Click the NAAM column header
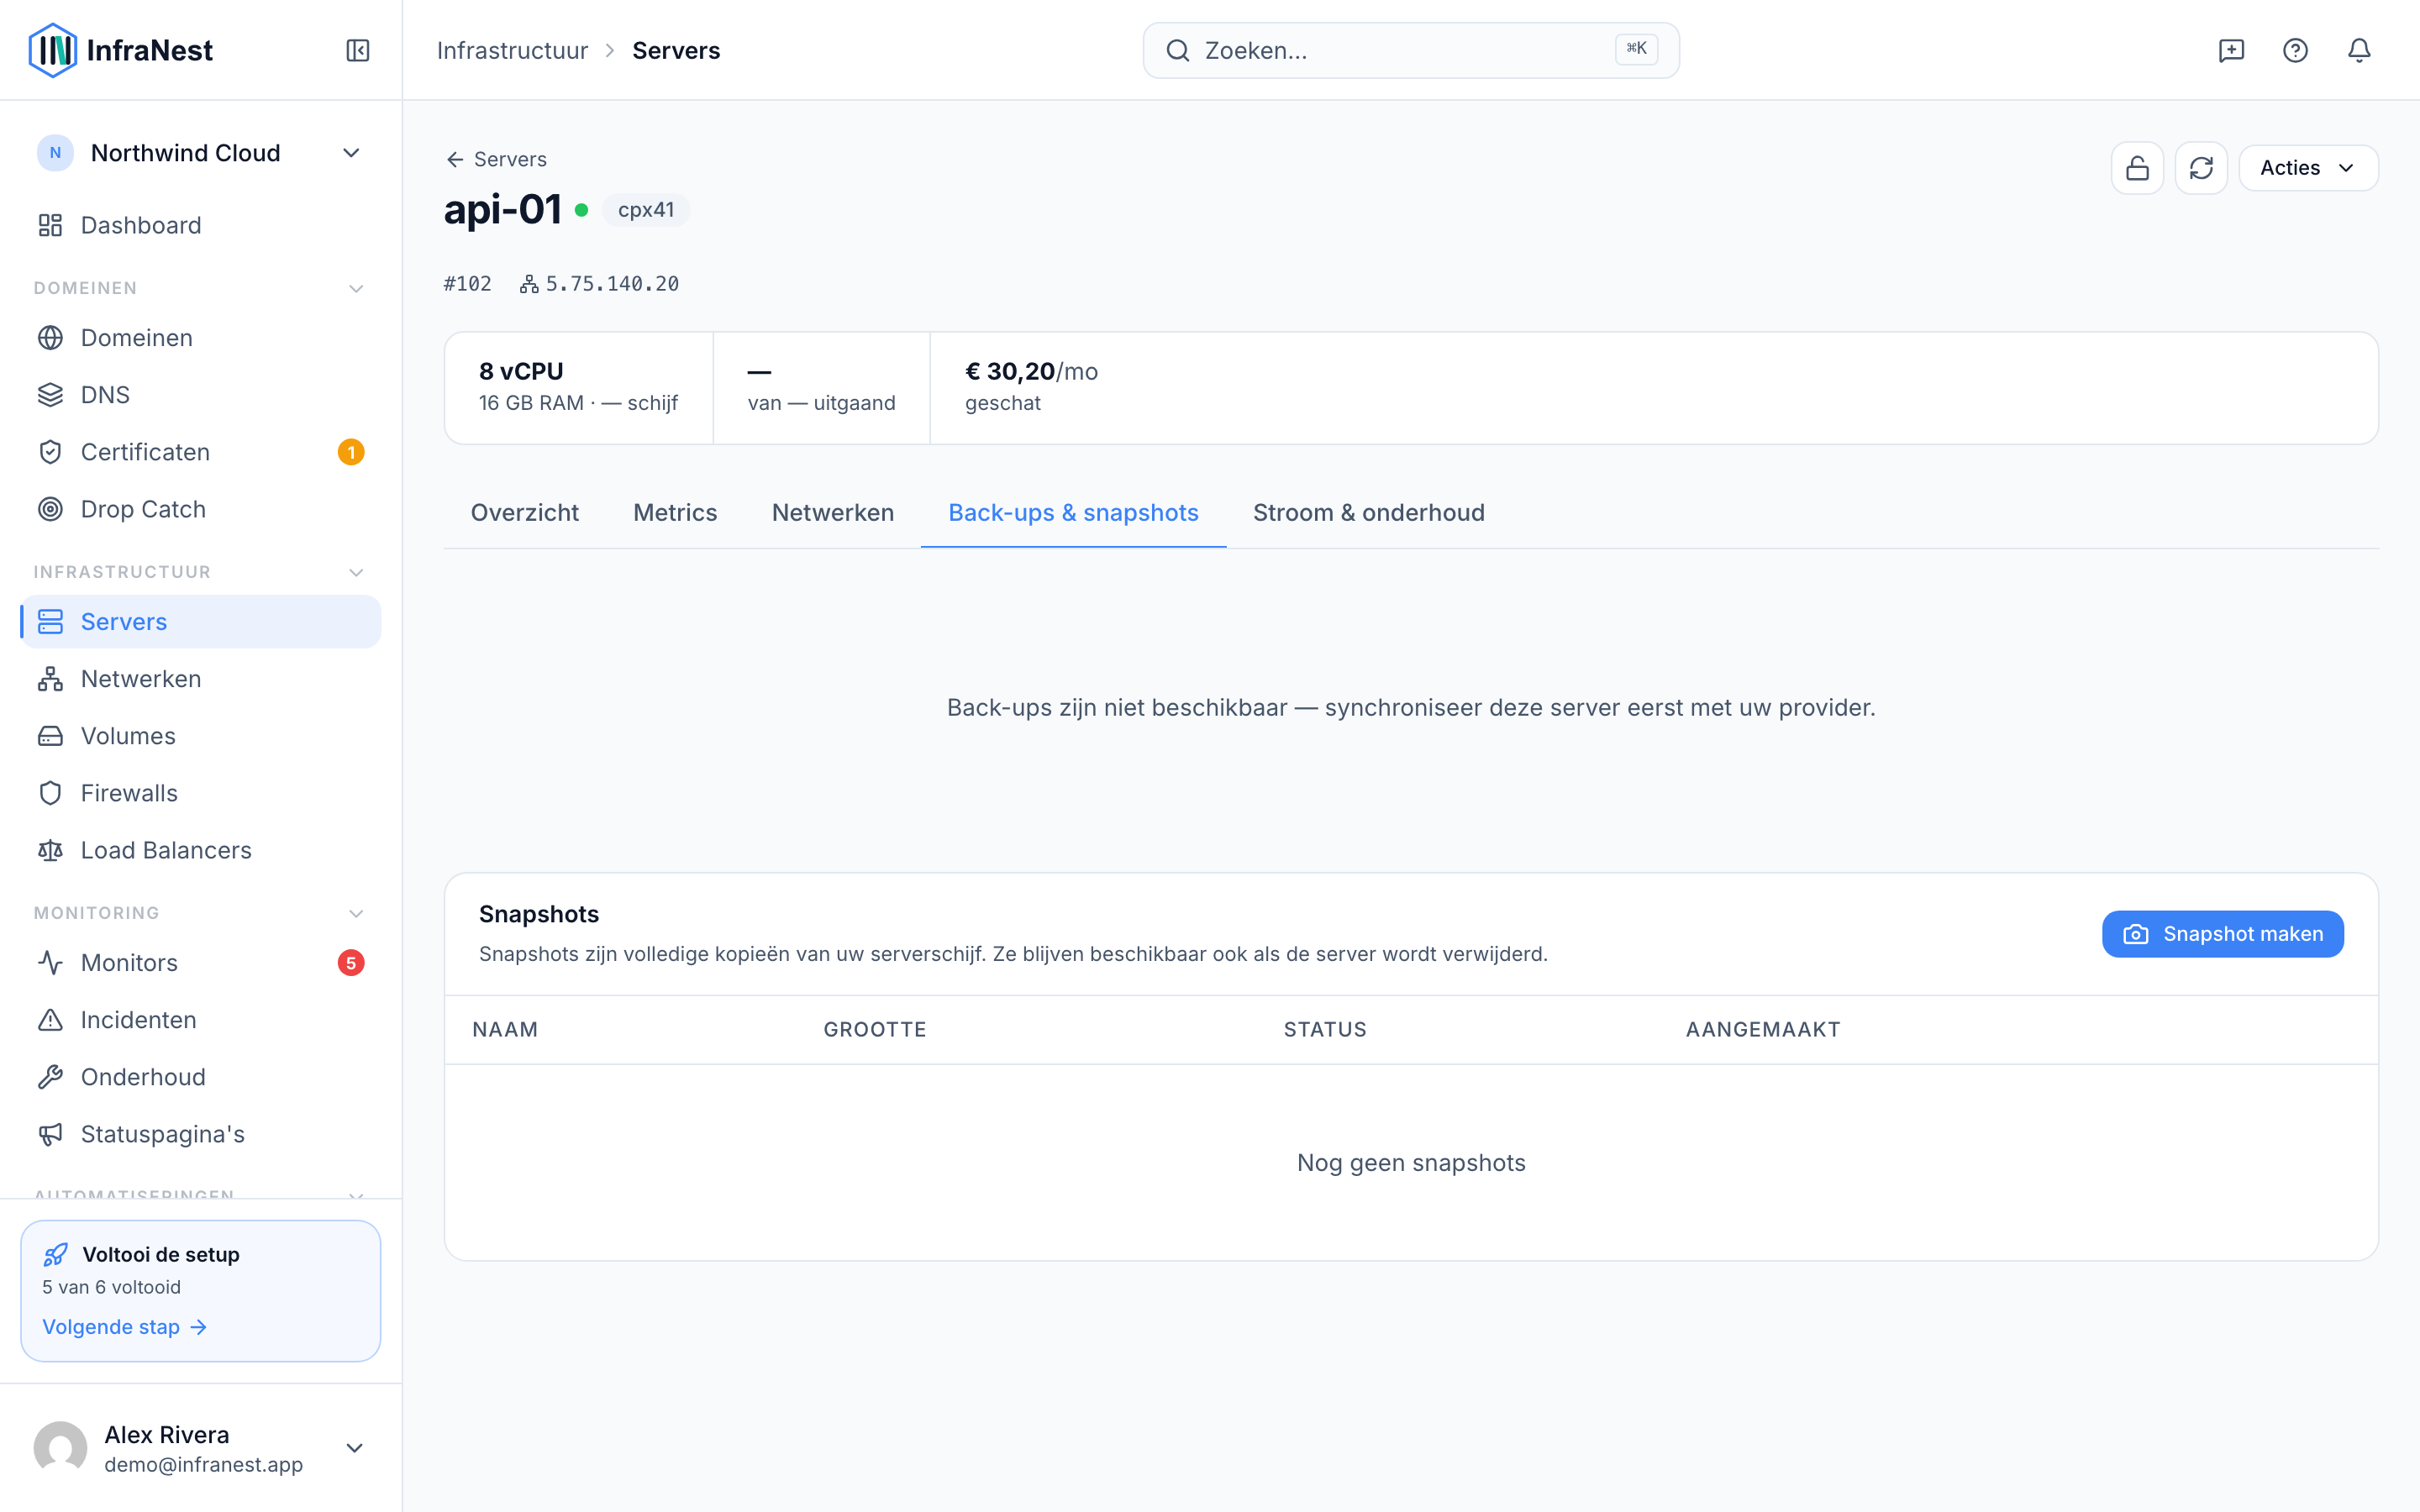Image resolution: width=2420 pixels, height=1512 pixels. (505, 1030)
